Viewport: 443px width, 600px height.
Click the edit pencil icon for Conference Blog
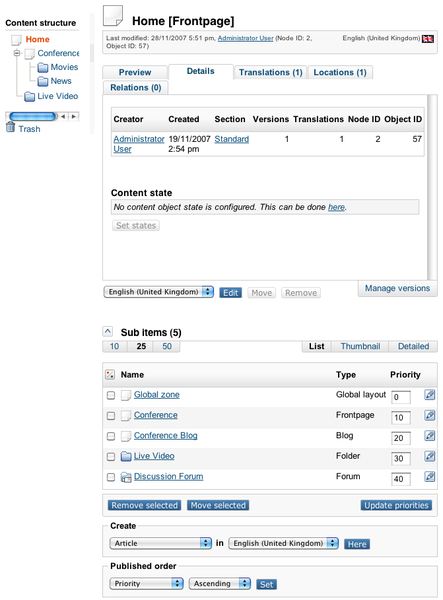click(x=430, y=435)
